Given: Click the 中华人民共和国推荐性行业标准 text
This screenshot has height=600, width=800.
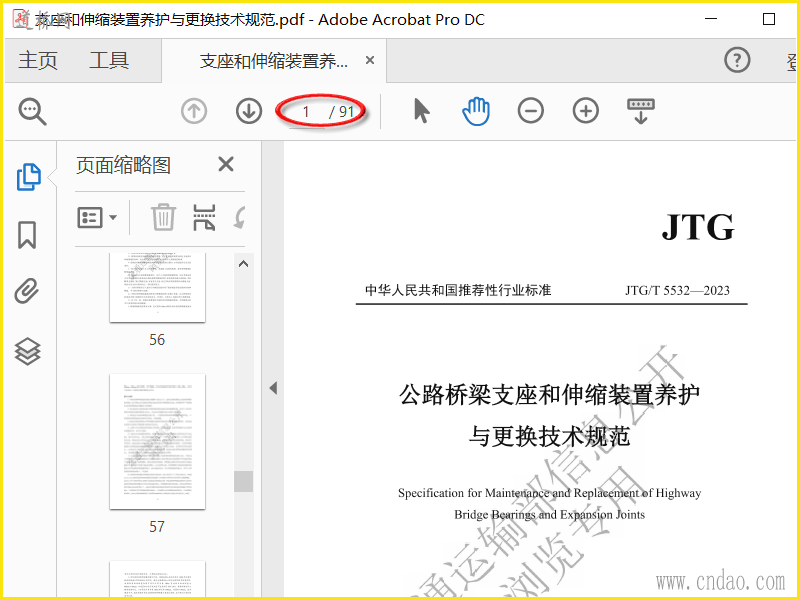Looking at the screenshot, I should 458,290.
